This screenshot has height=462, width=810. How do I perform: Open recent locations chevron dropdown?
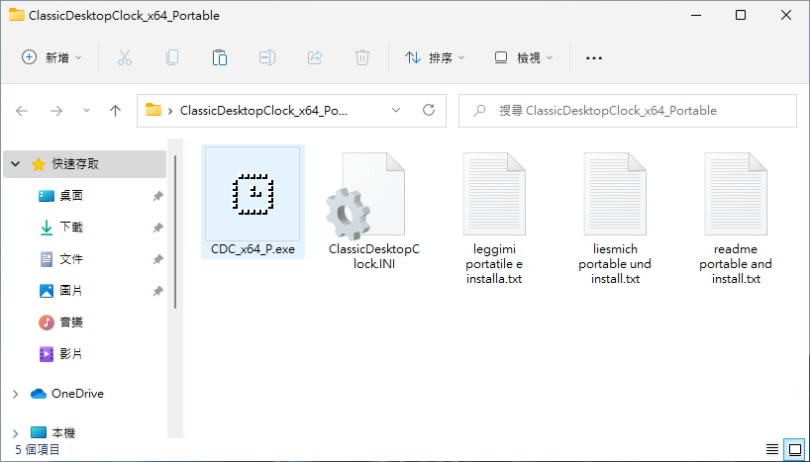coord(86,111)
